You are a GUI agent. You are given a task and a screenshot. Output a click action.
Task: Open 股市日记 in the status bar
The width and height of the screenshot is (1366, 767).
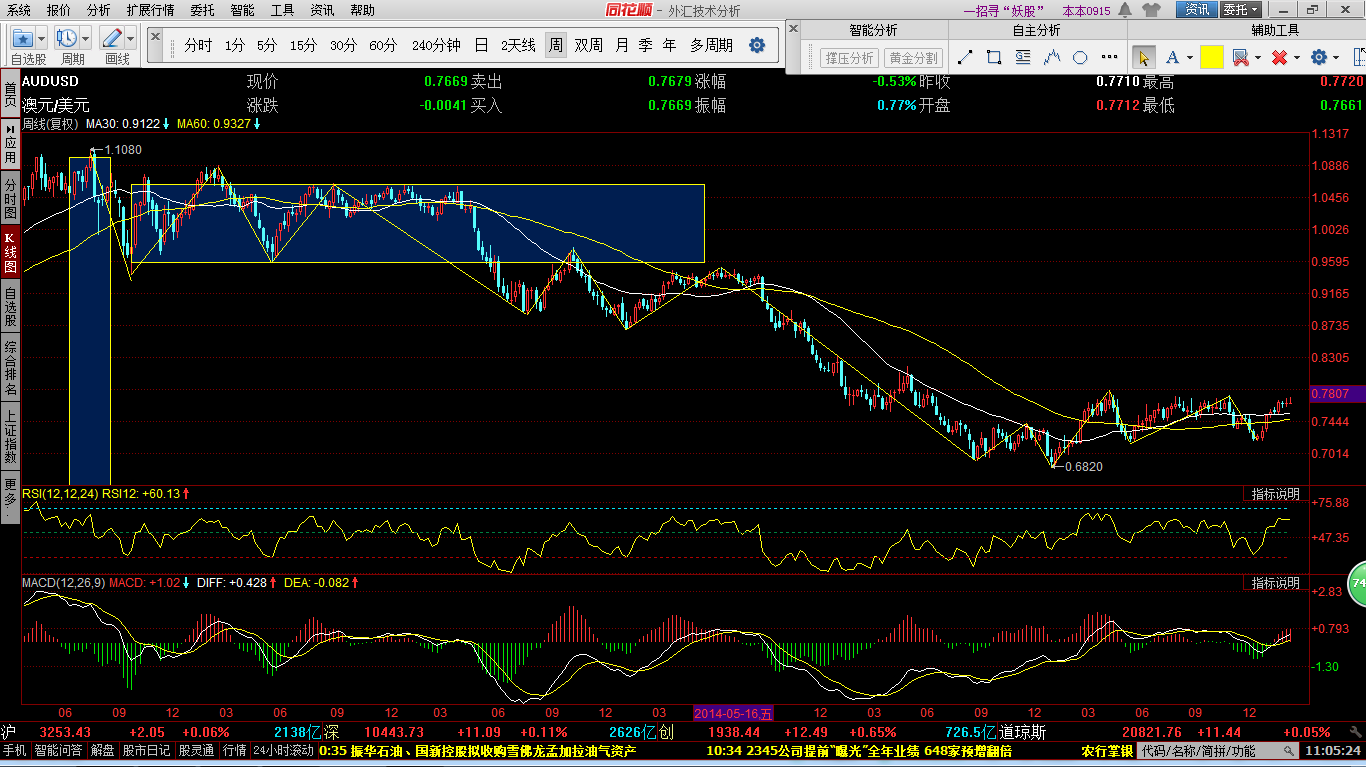tap(147, 751)
